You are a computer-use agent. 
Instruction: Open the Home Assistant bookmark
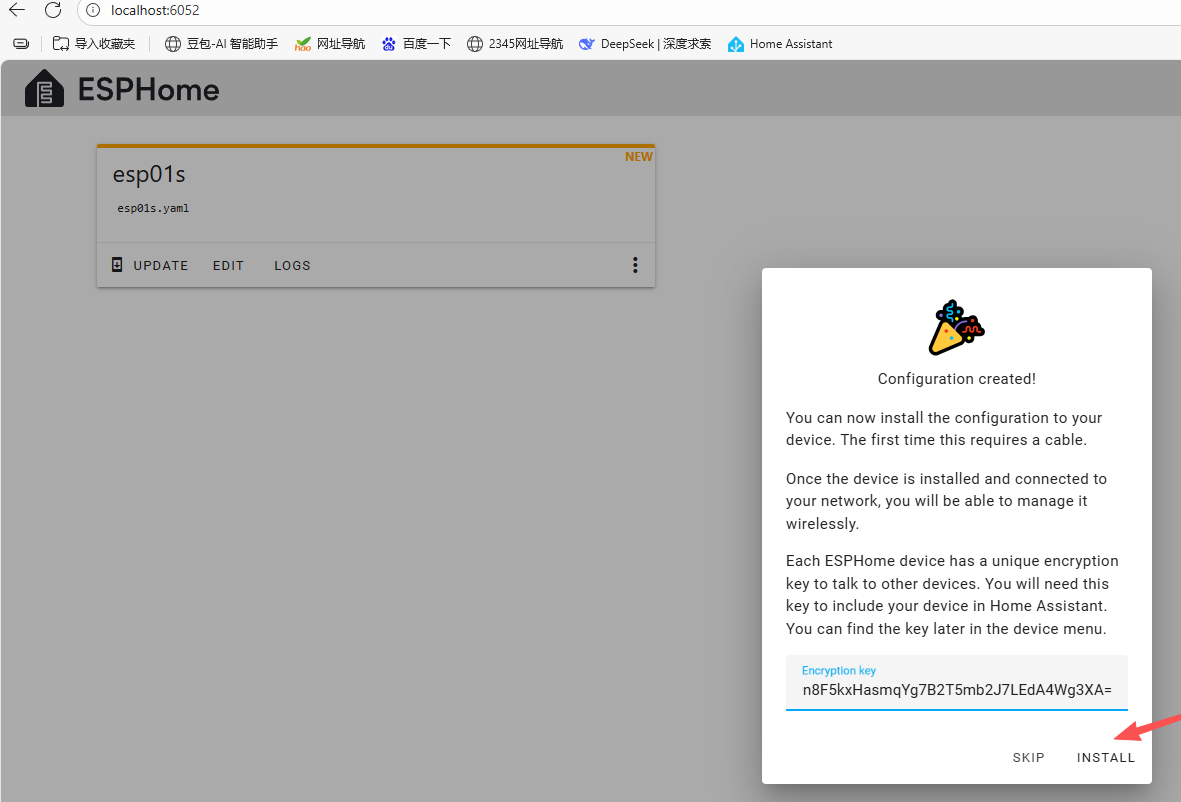click(x=780, y=44)
